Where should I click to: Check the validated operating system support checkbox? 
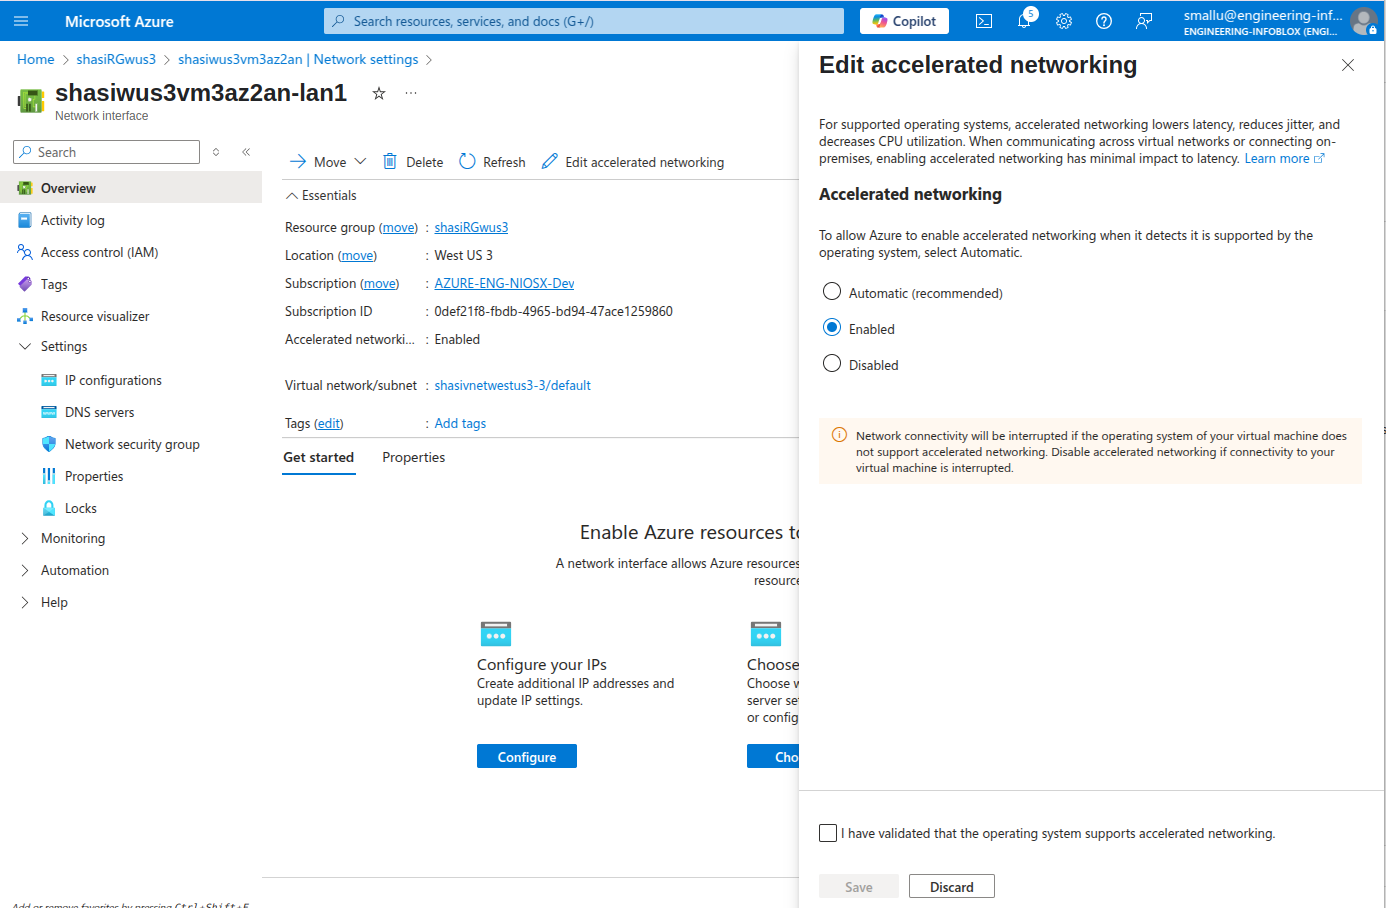tap(828, 833)
